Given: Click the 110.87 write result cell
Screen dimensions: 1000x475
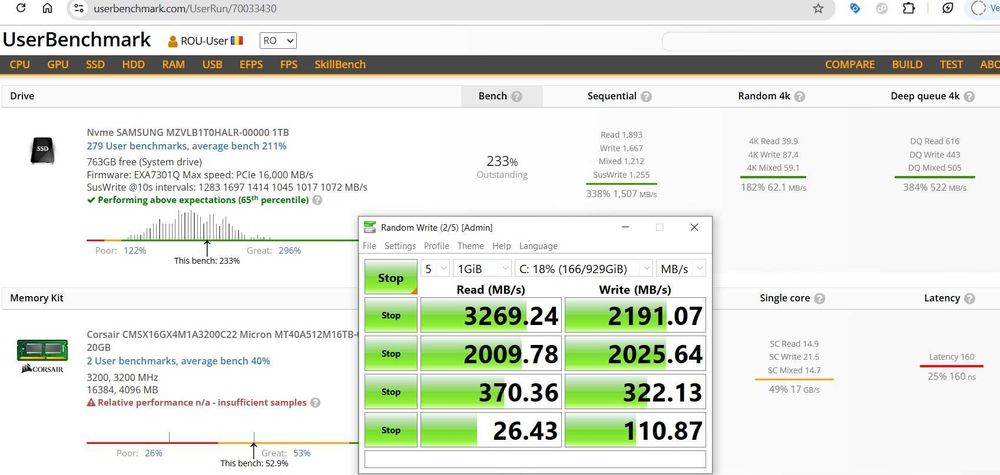Looking at the screenshot, I should point(635,430).
